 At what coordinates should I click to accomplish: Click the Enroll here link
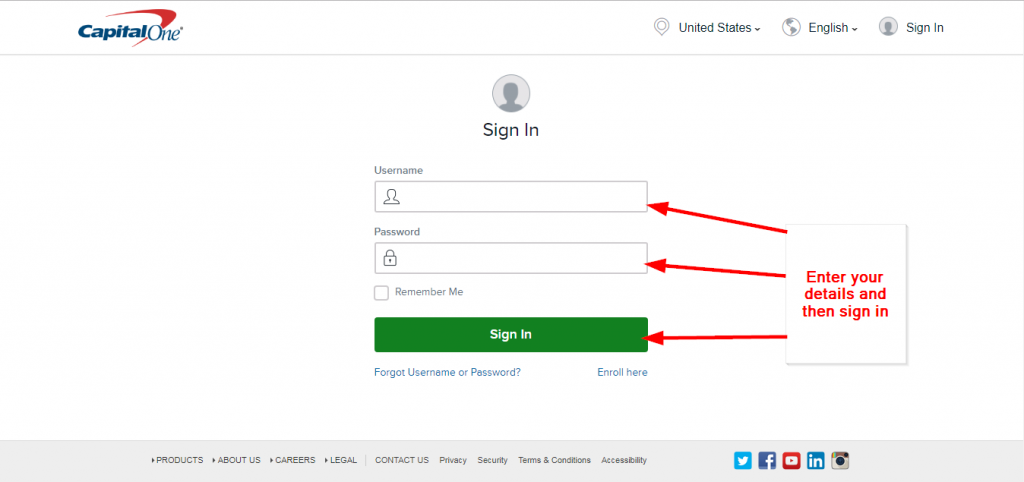tap(622, 372)
